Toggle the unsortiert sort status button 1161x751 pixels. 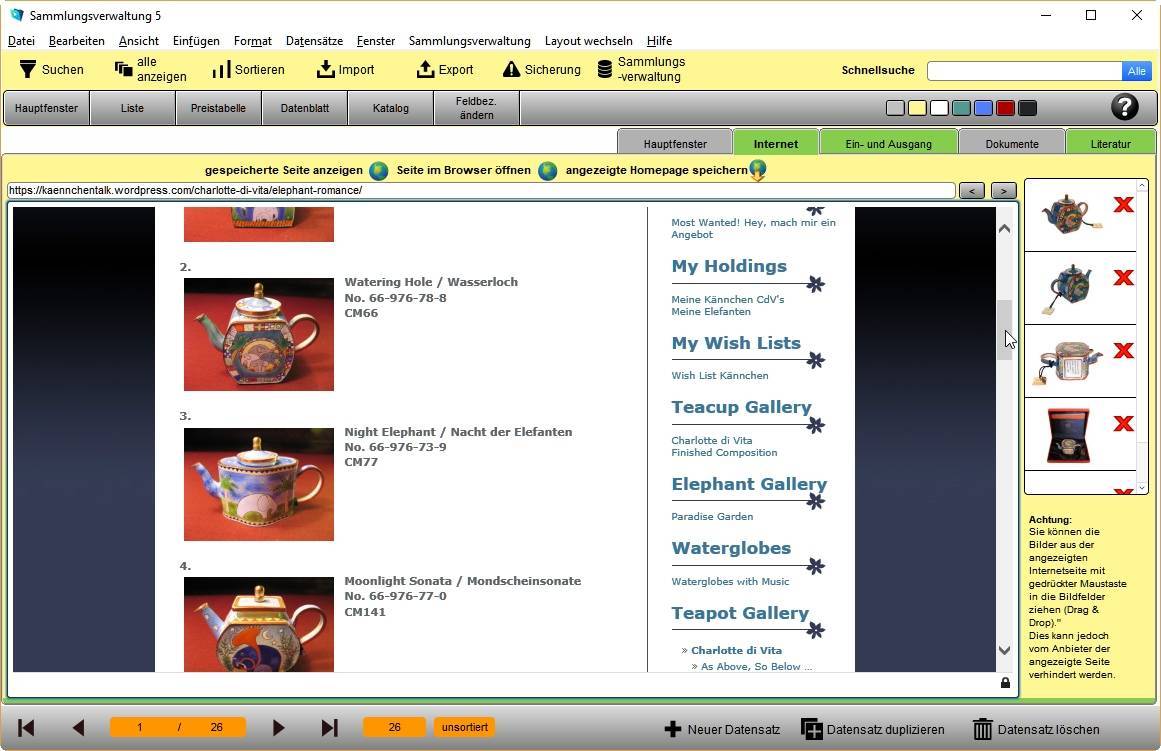coord(465,727)
